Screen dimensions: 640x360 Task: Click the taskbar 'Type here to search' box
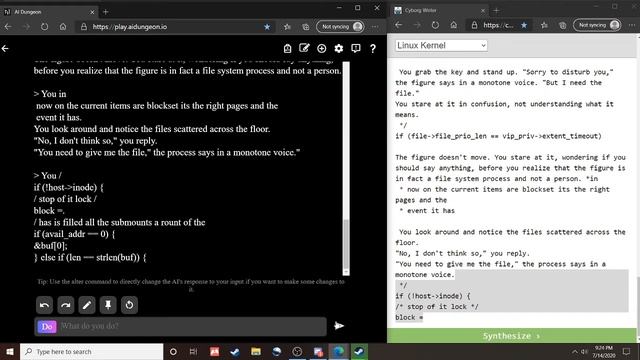point(91,351)
